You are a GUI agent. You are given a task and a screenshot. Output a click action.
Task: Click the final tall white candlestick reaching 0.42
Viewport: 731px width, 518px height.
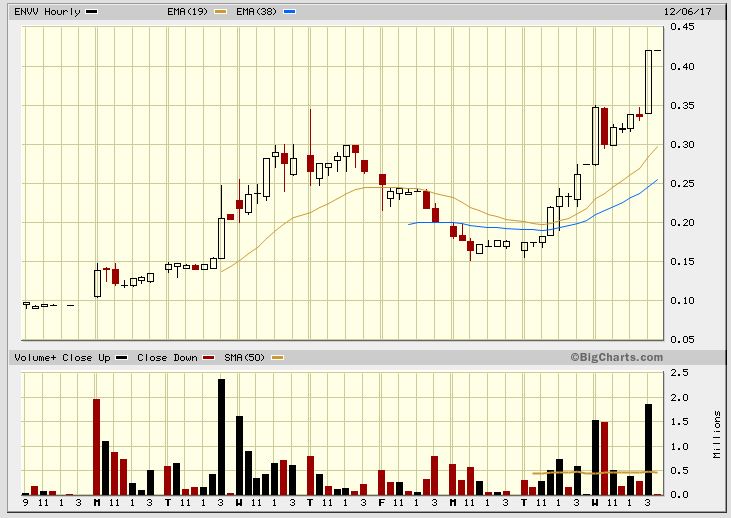(x=648, y=82)
